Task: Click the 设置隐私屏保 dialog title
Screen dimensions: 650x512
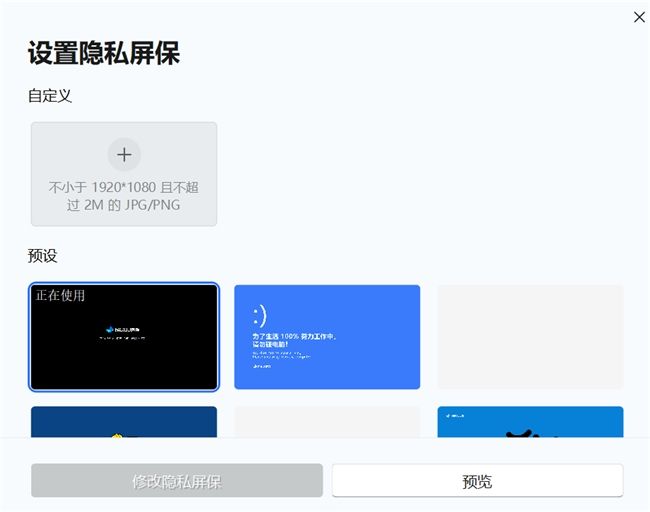Action: [104, 53]
